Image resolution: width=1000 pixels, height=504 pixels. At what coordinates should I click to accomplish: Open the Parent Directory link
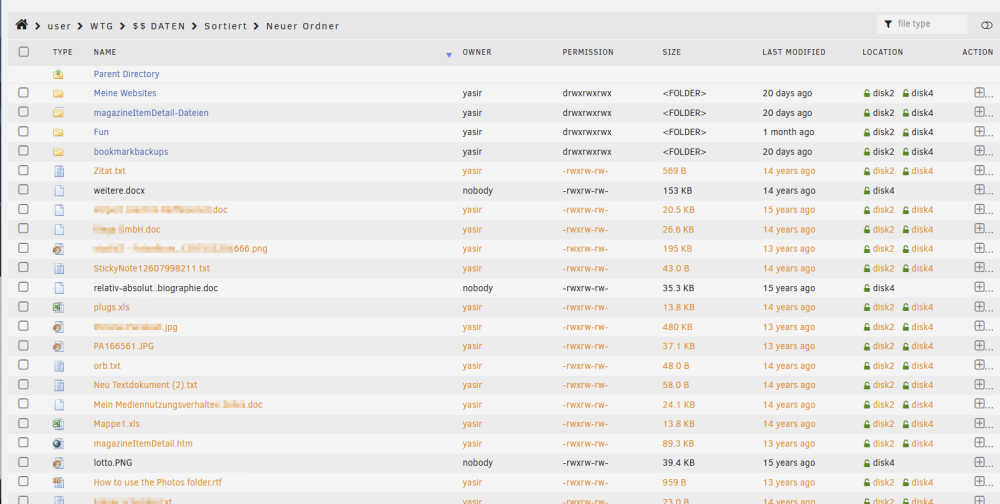pos(126,74)
